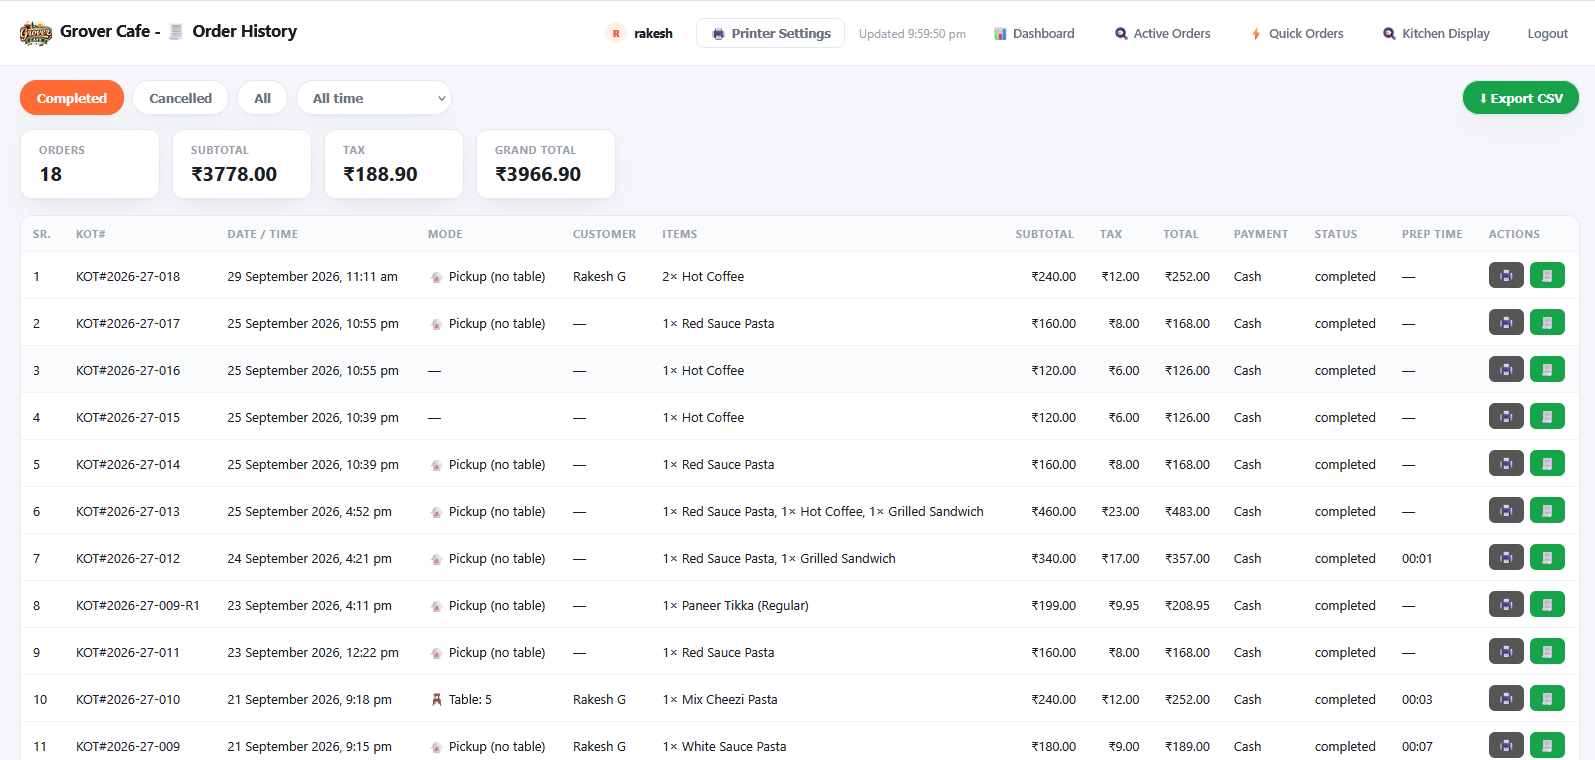Click the printer icon for KOT#2026-27-009-R1
Image resolution: width=1595 pixels, height=760 pixels.
1506,604
